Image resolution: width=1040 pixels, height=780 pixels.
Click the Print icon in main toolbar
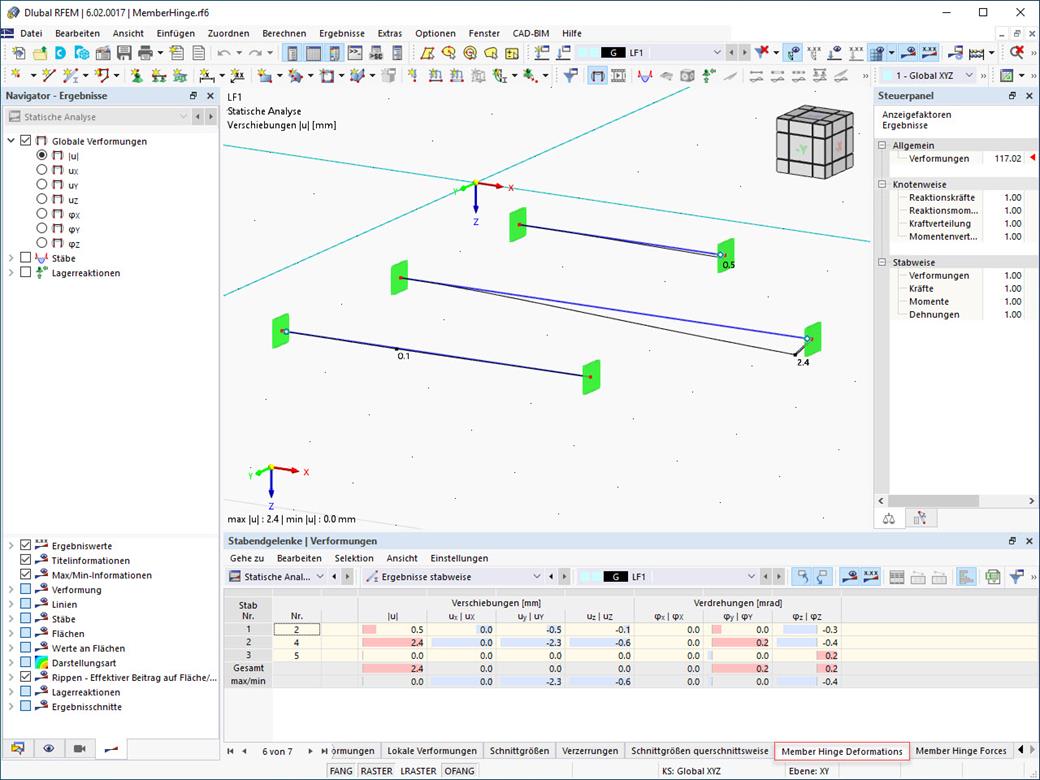(145, 52)
